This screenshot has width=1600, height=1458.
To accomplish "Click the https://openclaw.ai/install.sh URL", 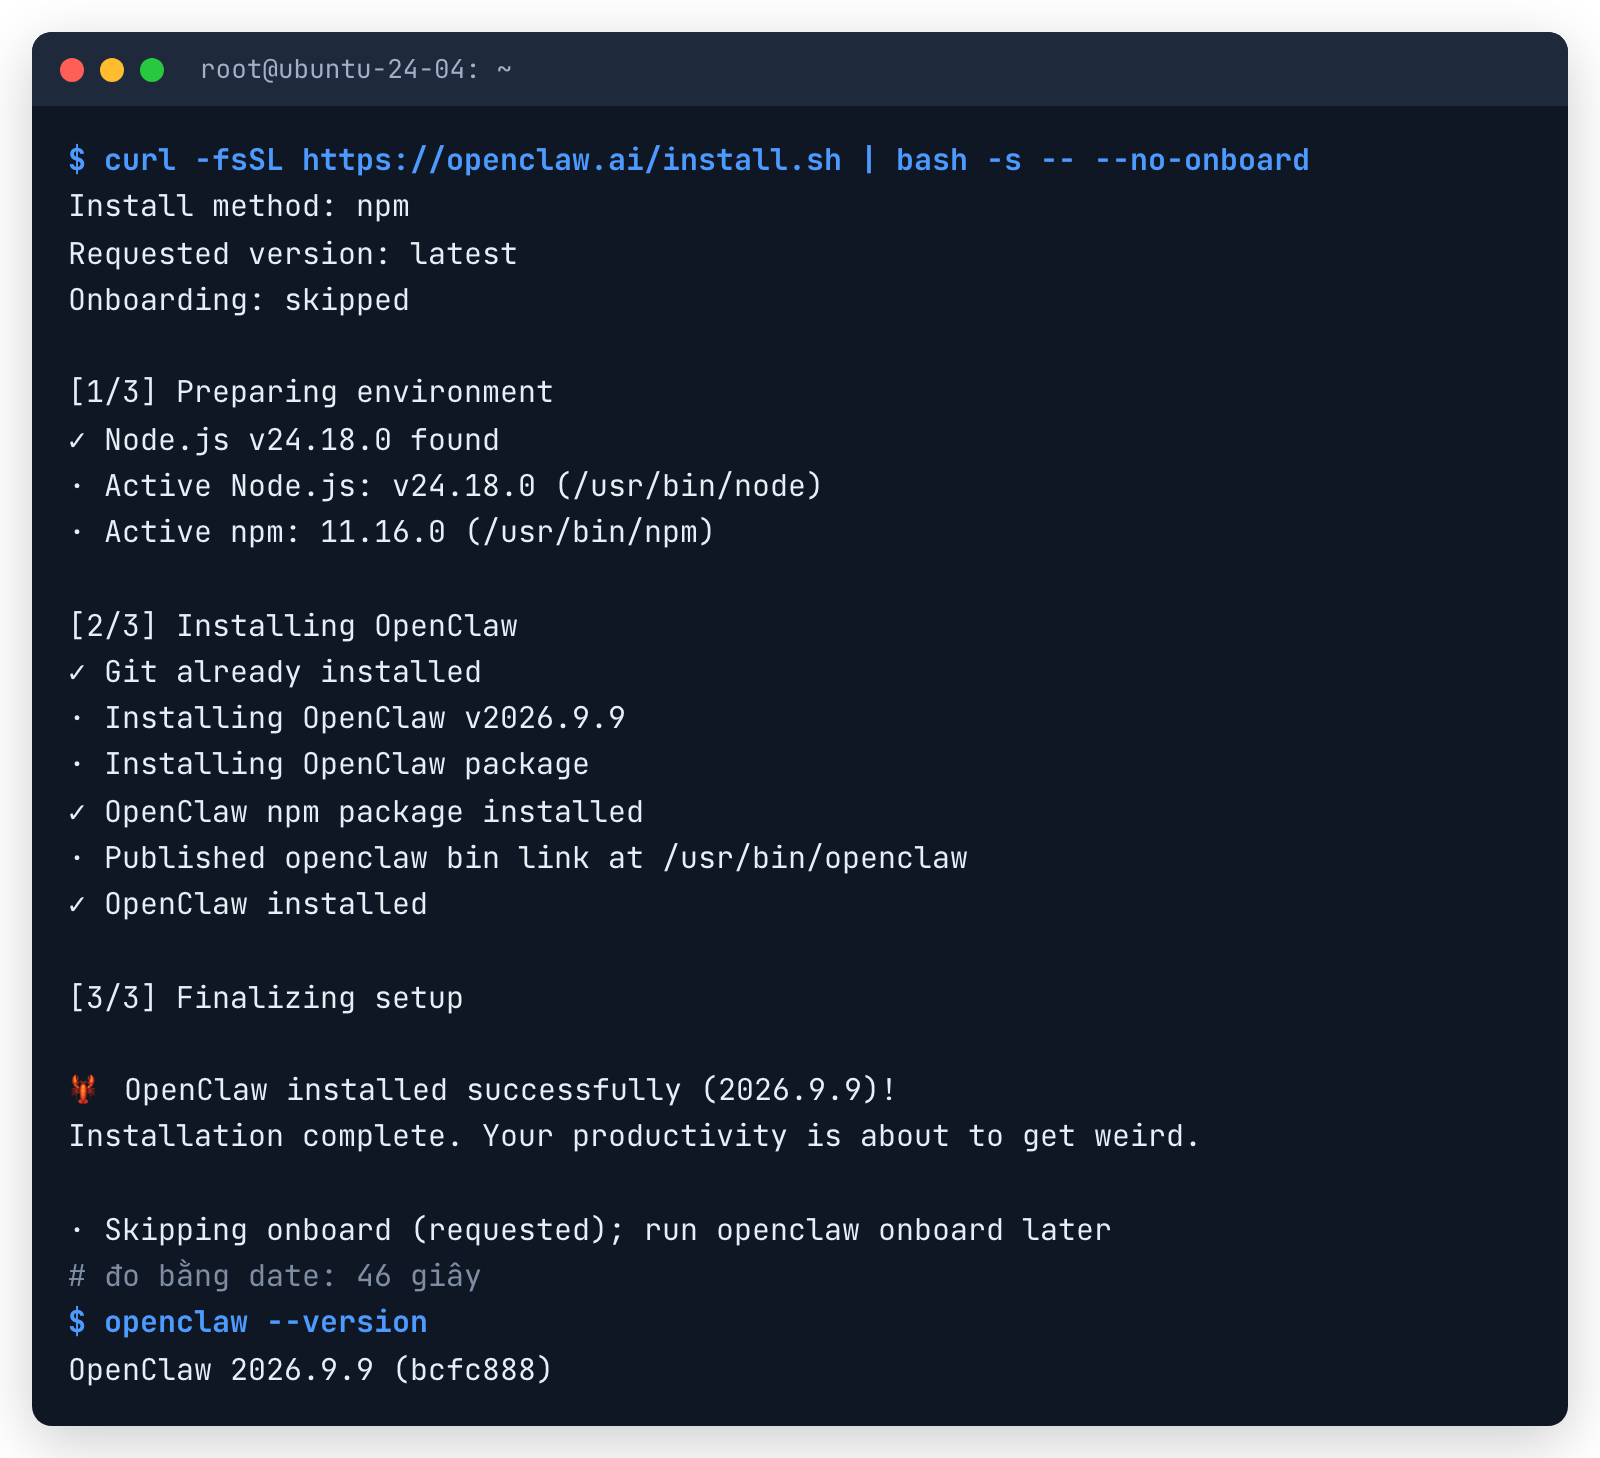I will 572,160.
